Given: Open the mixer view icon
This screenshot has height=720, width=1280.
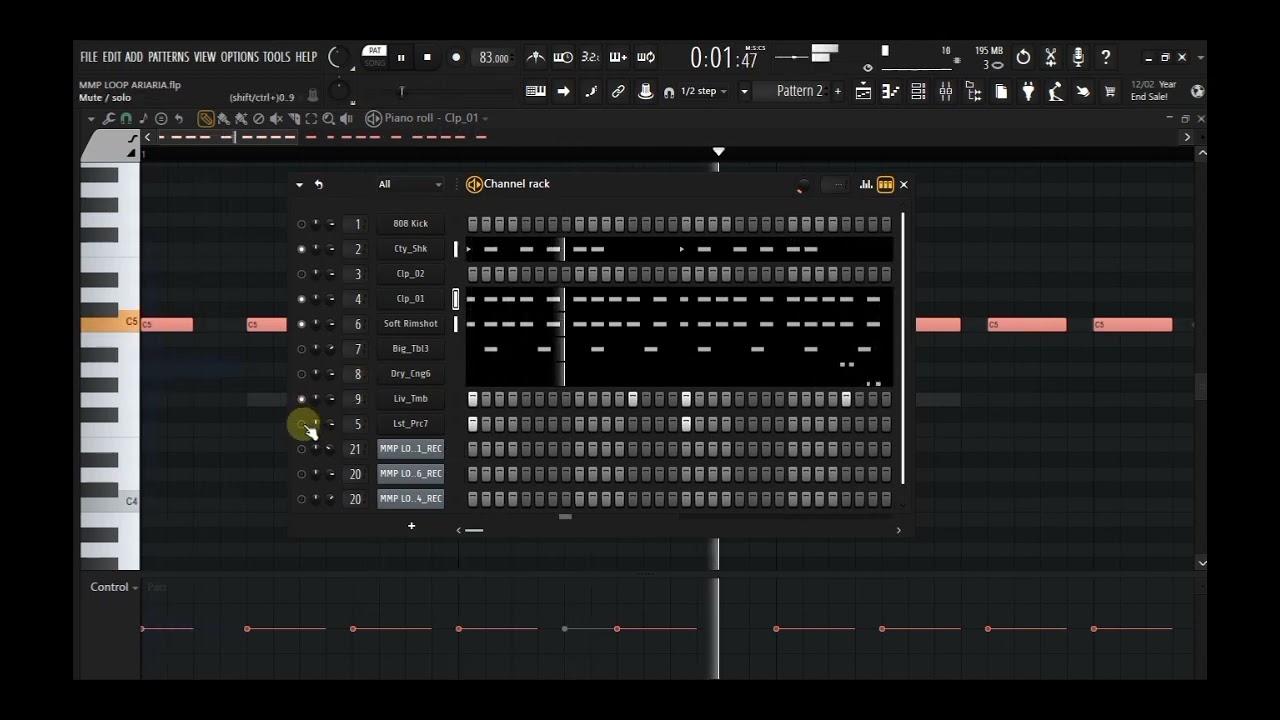Looking at the screenshot, I should point(945,92).
